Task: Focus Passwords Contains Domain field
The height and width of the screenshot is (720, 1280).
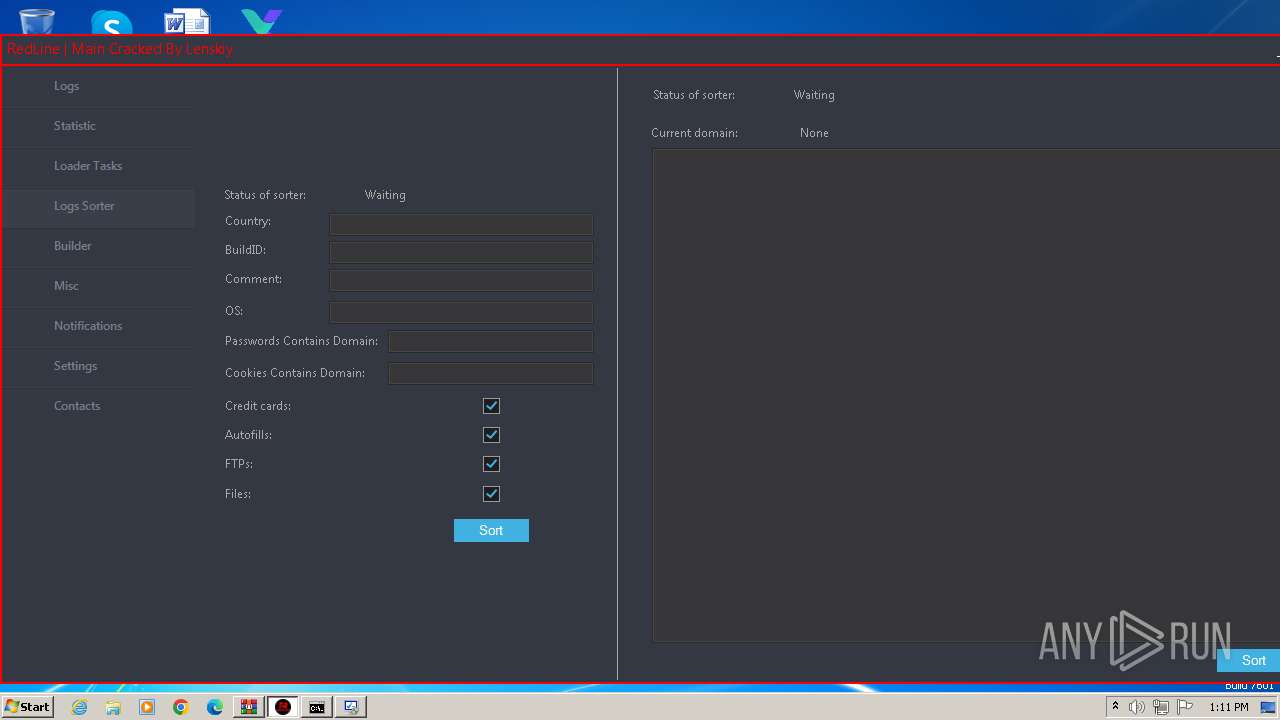Action: pyautogui.click(x=491, y=342)
